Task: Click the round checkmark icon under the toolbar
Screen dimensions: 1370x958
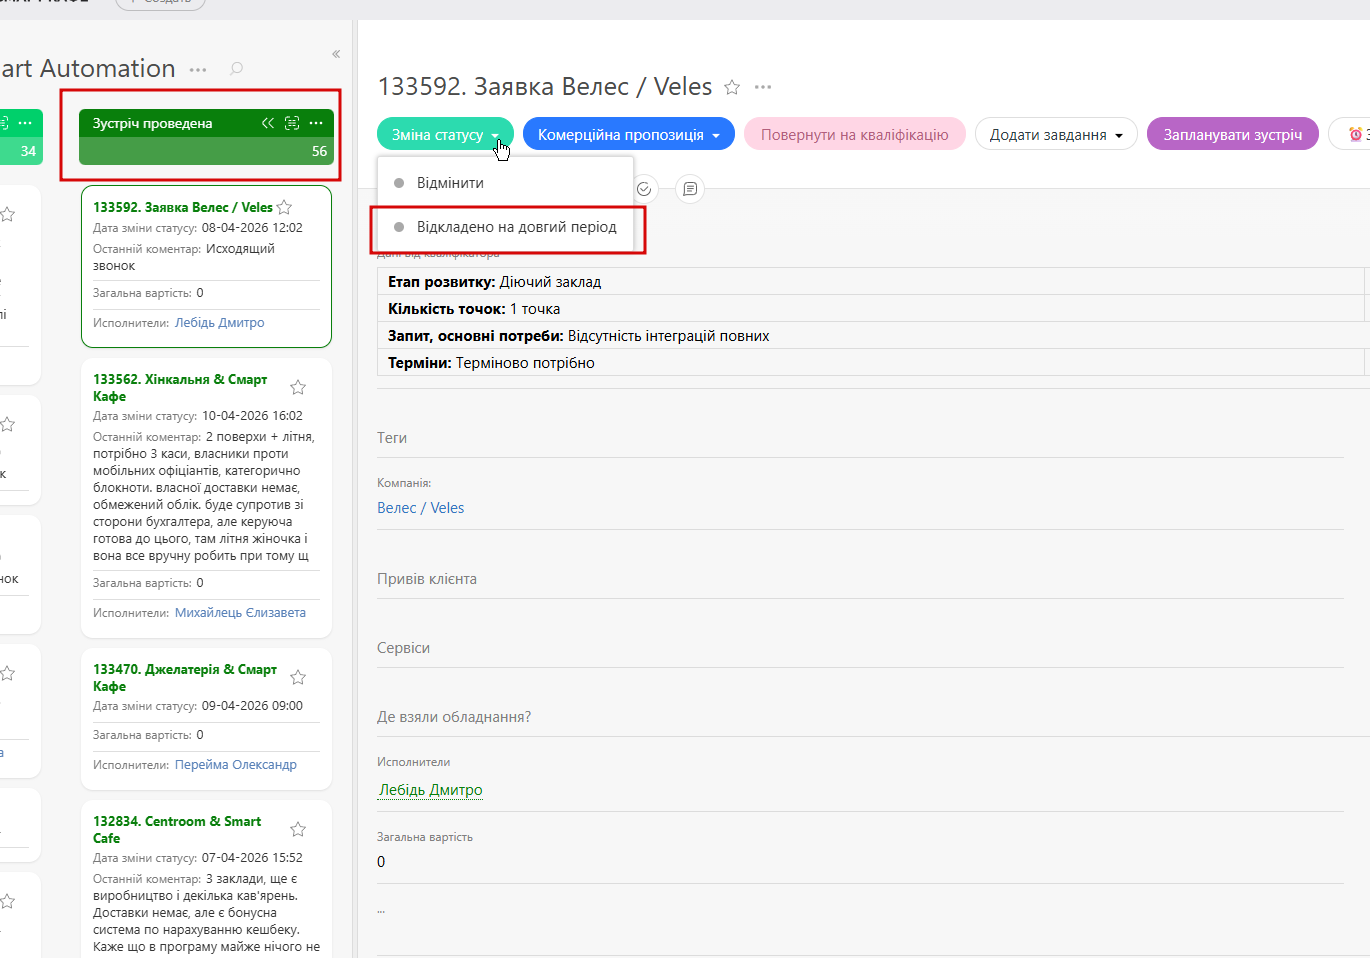Action: [x=644, y=189]
